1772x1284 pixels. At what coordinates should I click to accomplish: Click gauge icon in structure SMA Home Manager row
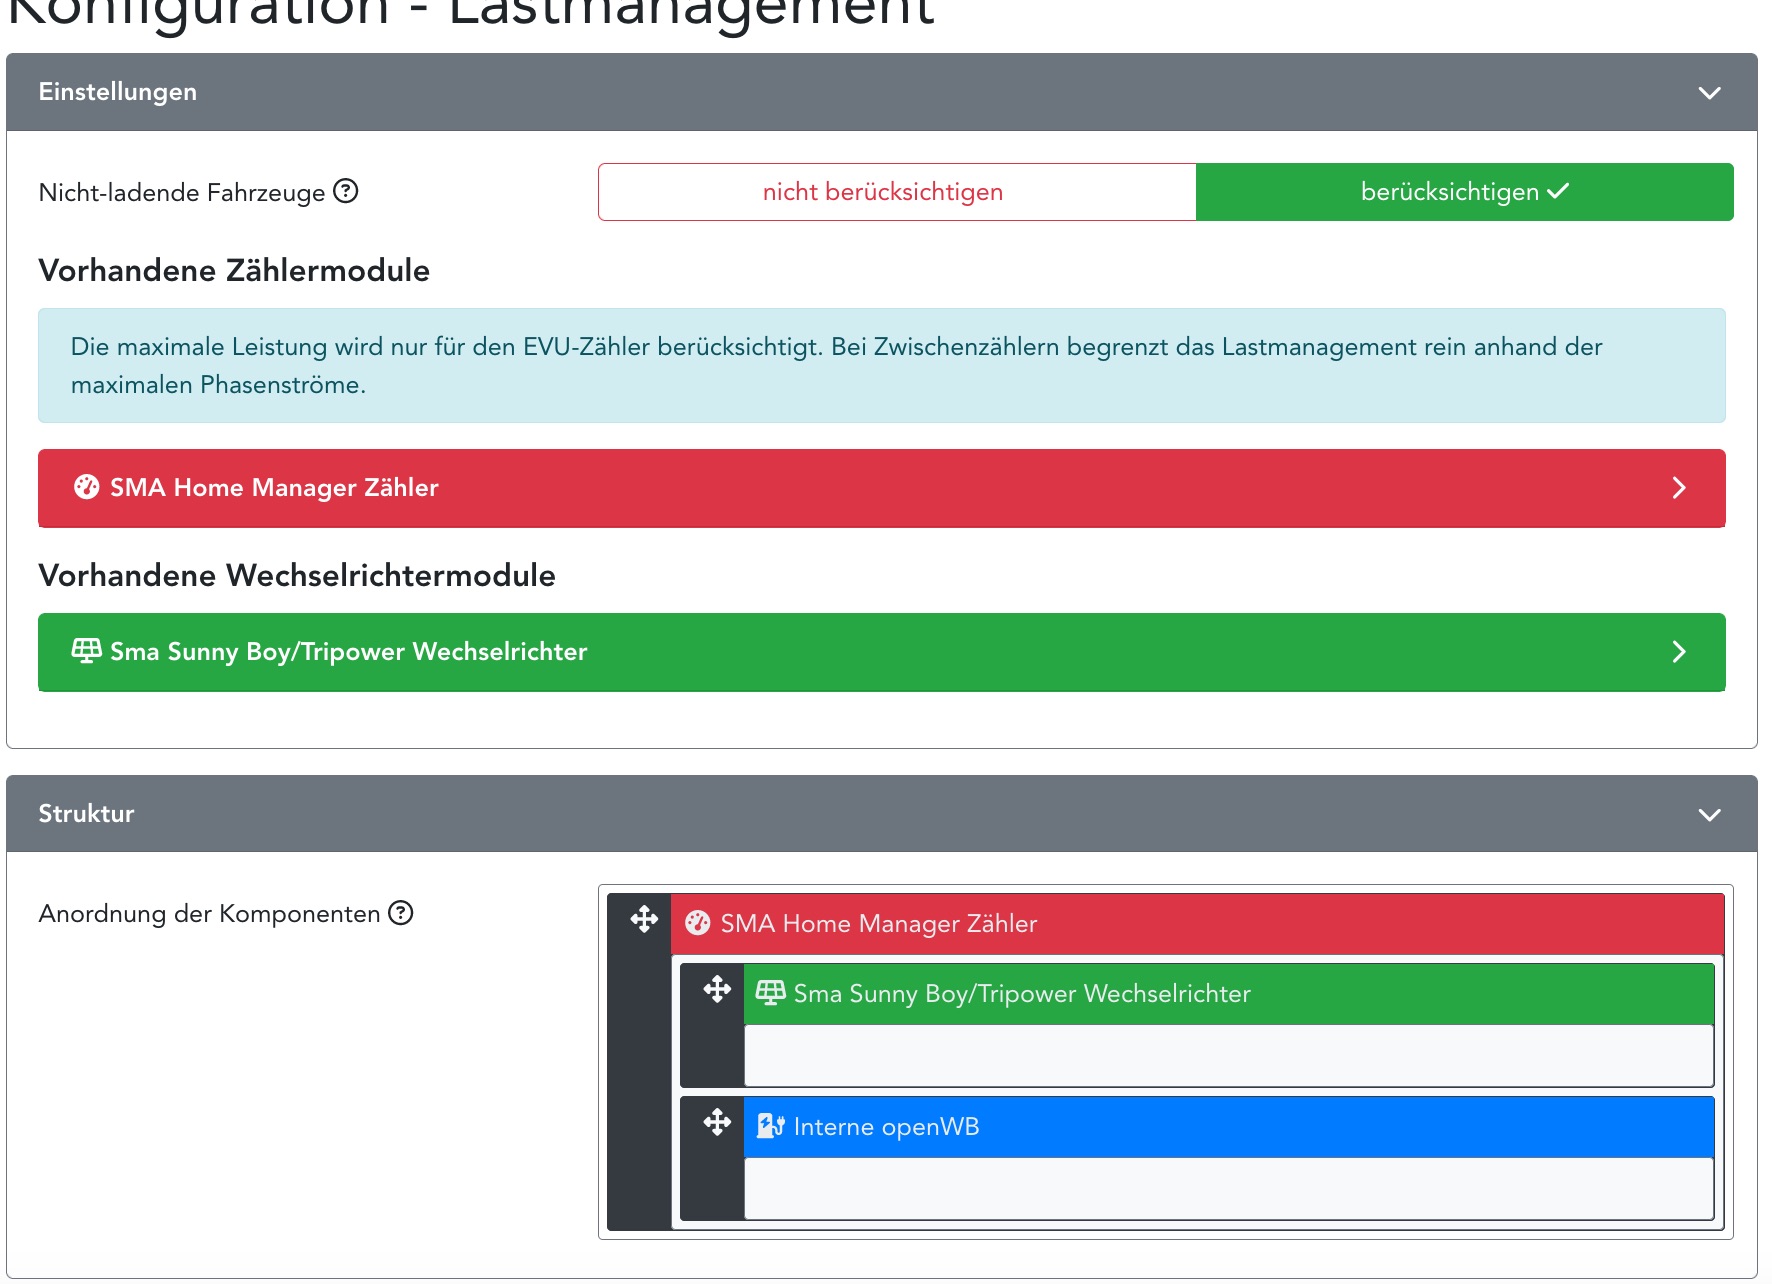[697, 923]
